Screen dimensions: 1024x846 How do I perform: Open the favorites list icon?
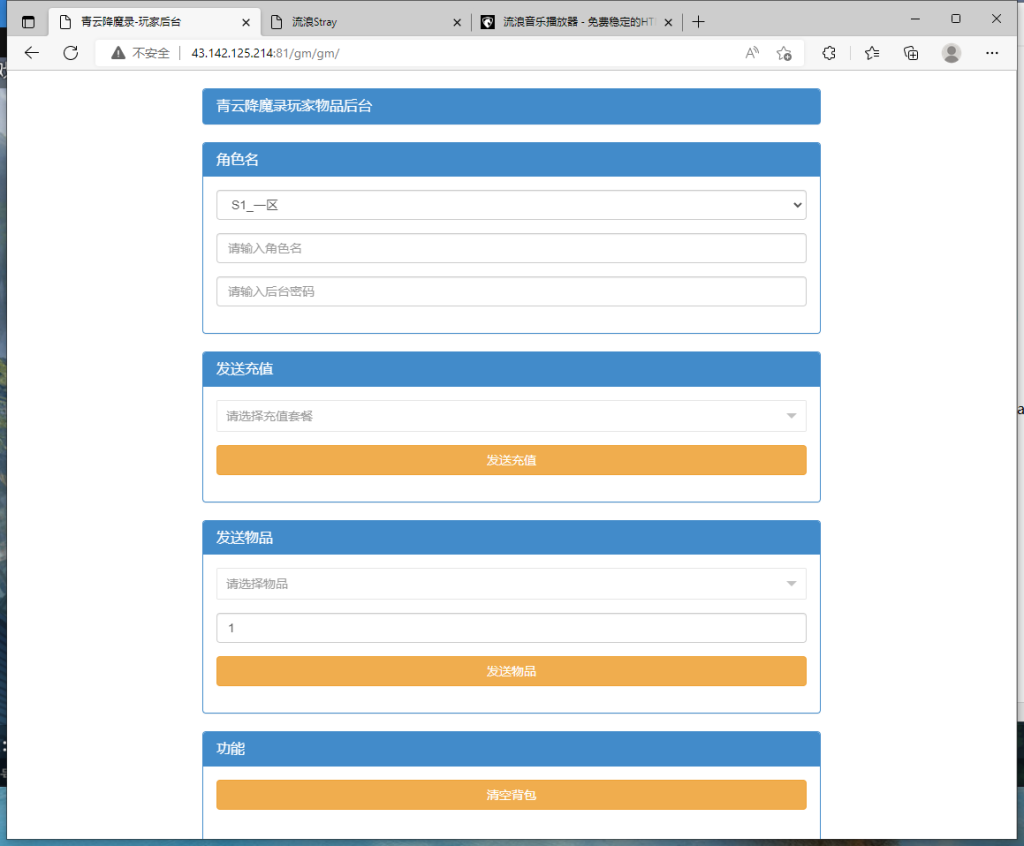[x=872, y=53]
